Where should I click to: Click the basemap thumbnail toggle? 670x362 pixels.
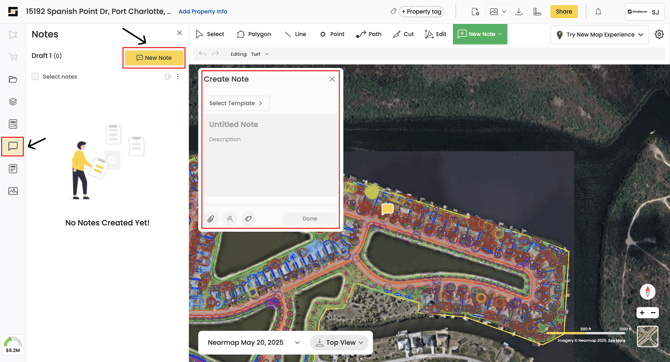tap(647, 336)
